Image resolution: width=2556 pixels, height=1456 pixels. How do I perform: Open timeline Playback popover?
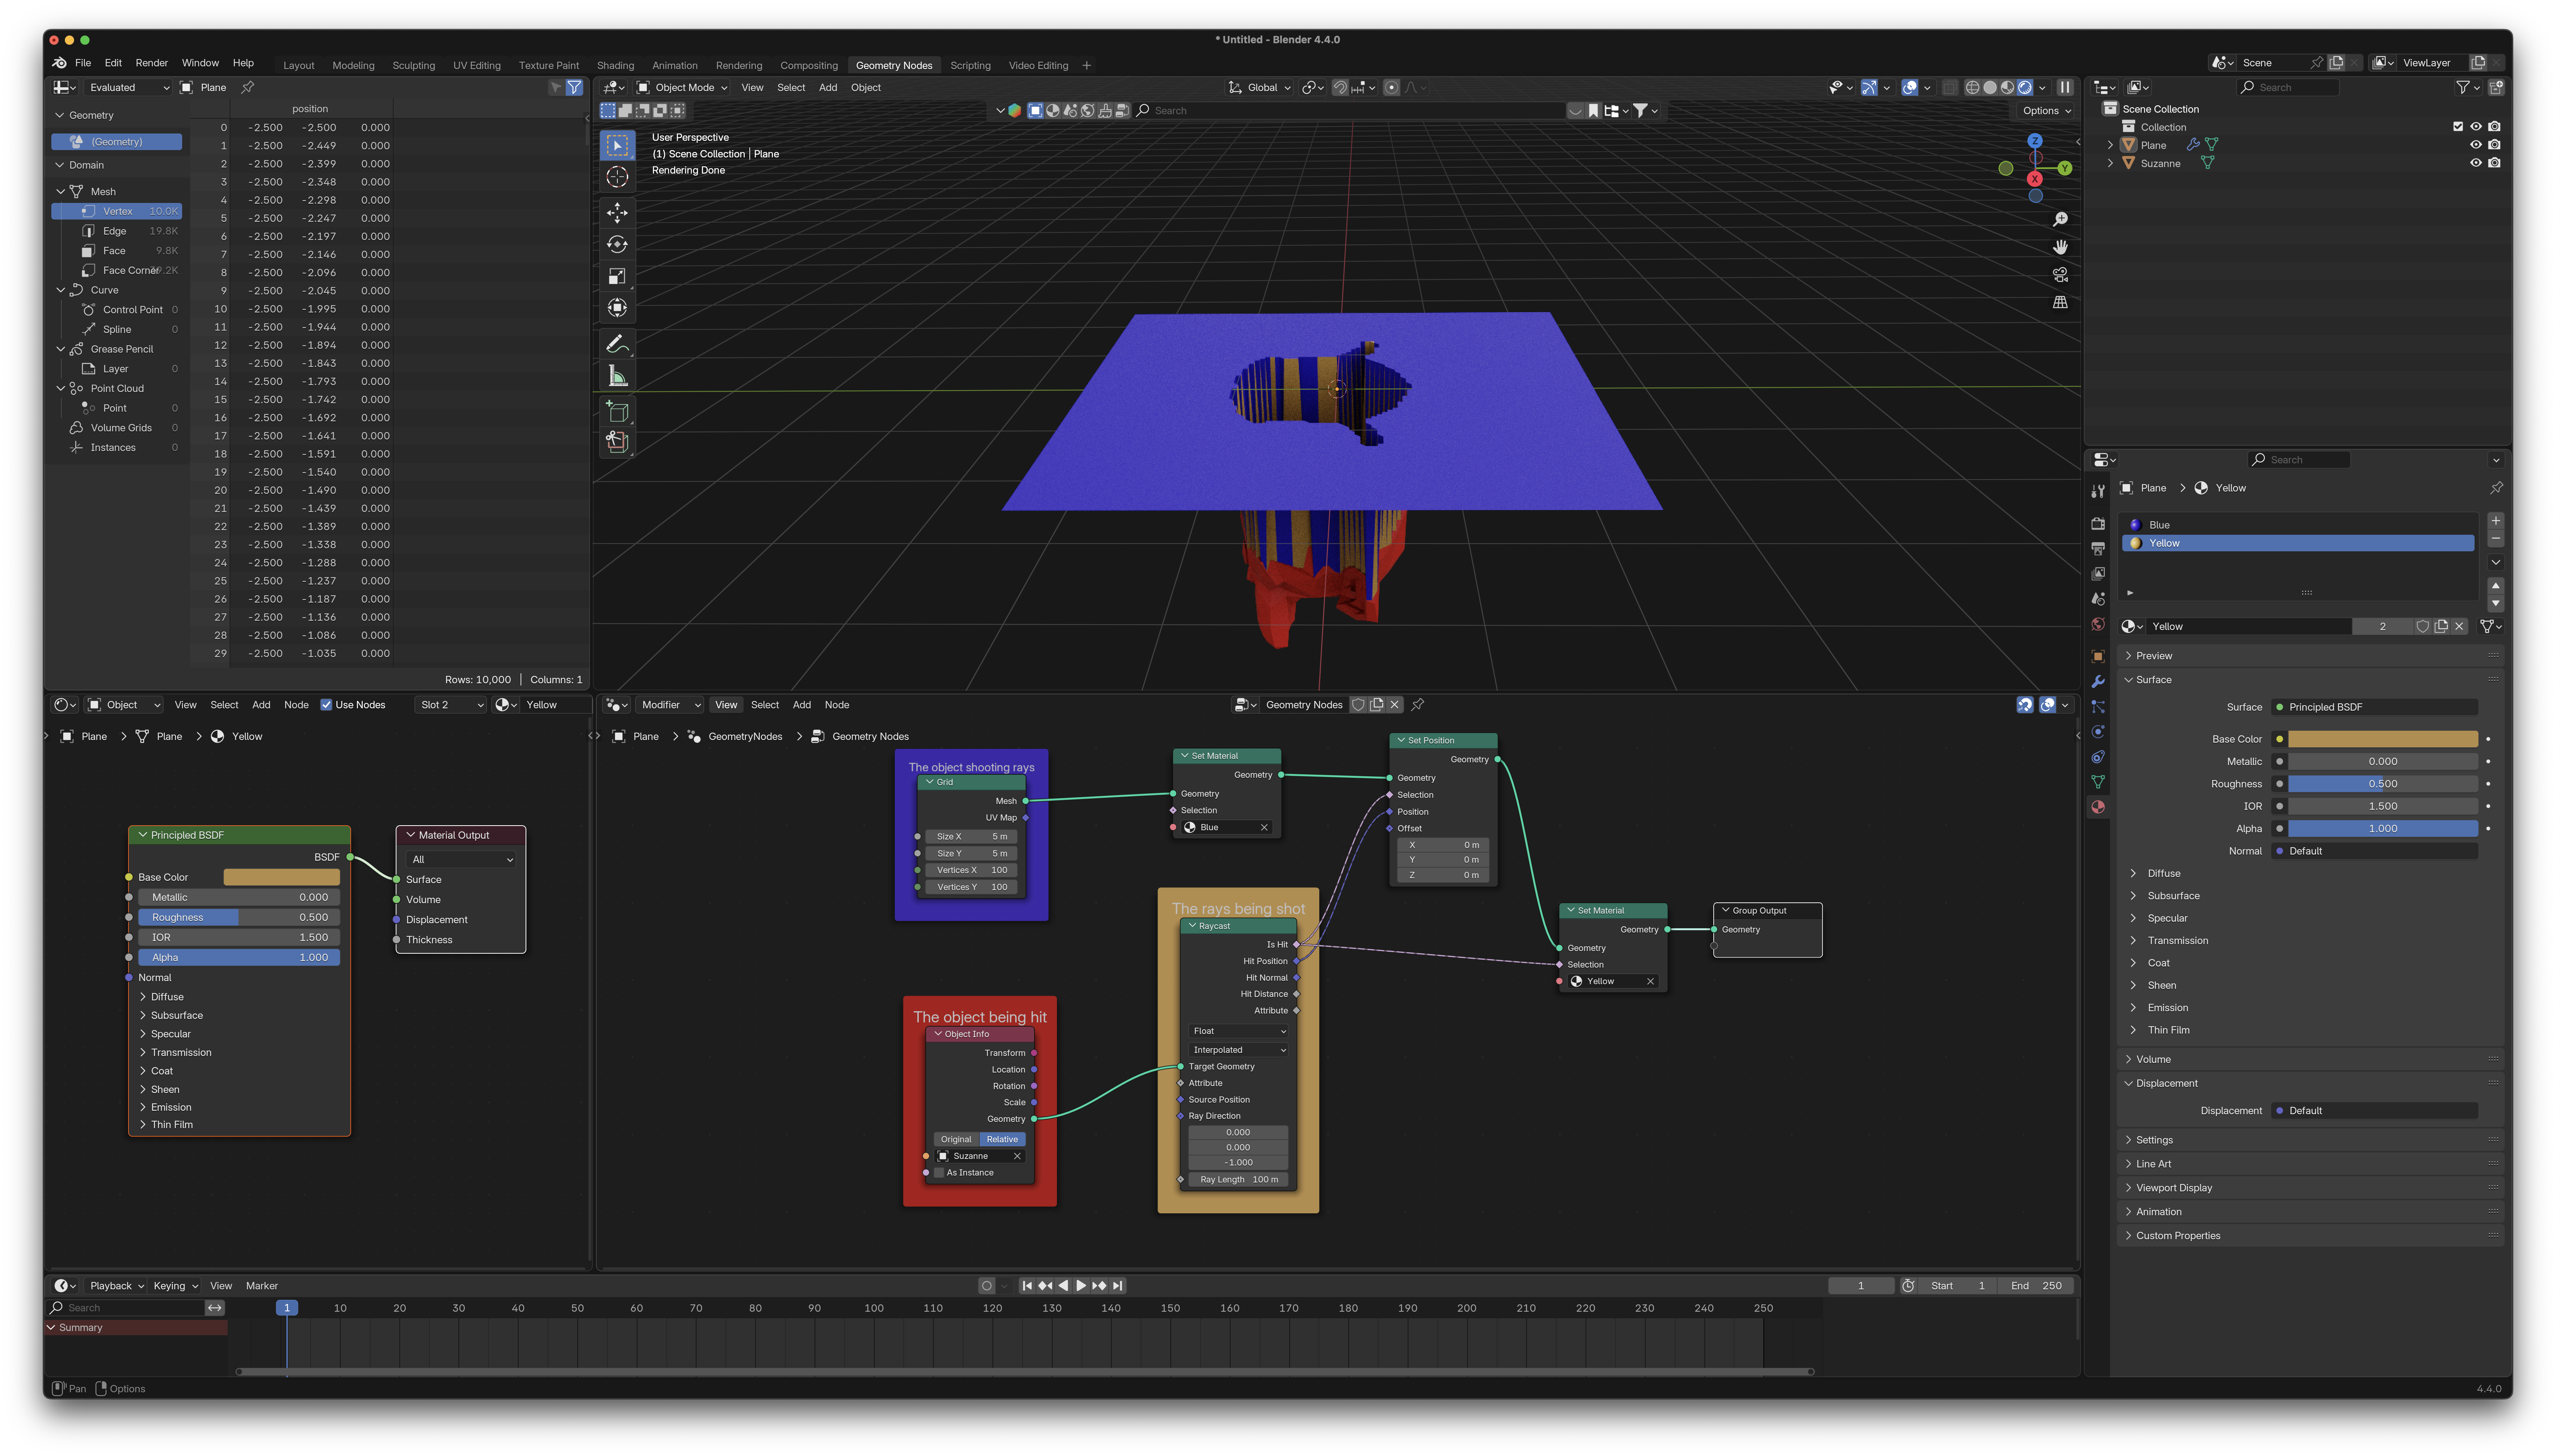tap(116, 1286)
